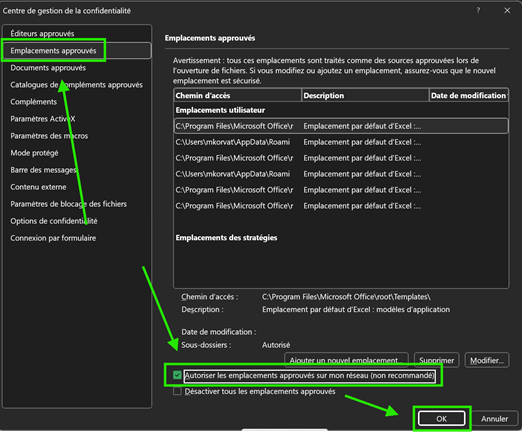Click the Supprimer button
Screen dimensions: 522x432
pyautogui.click(x=437, y=360)
